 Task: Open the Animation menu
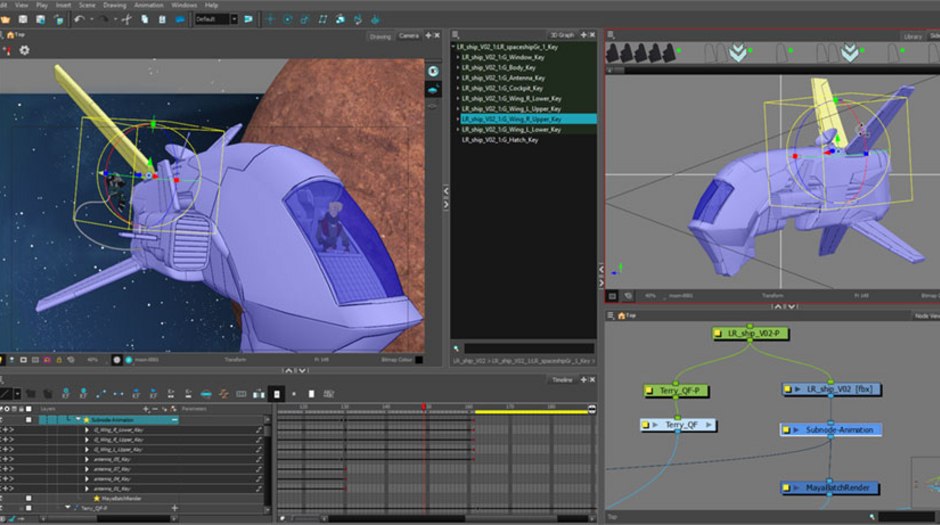coord(149,5)
